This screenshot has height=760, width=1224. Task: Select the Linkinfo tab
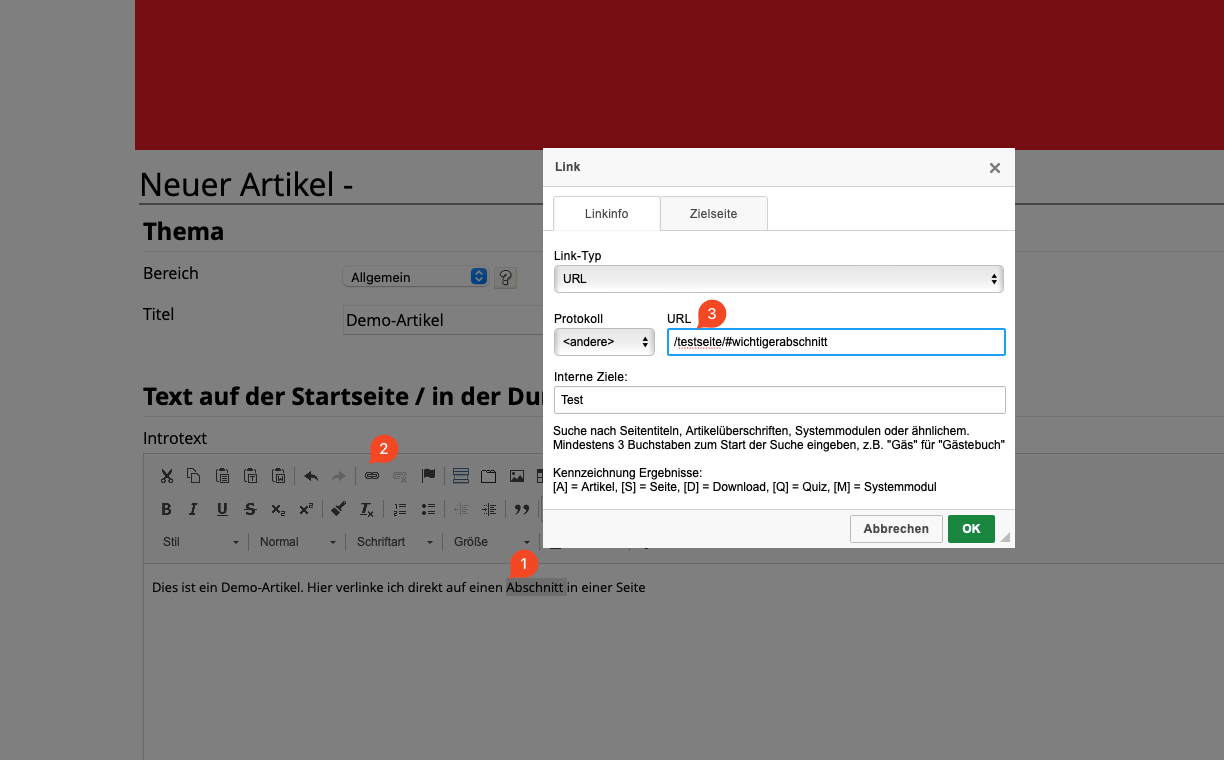606,213
